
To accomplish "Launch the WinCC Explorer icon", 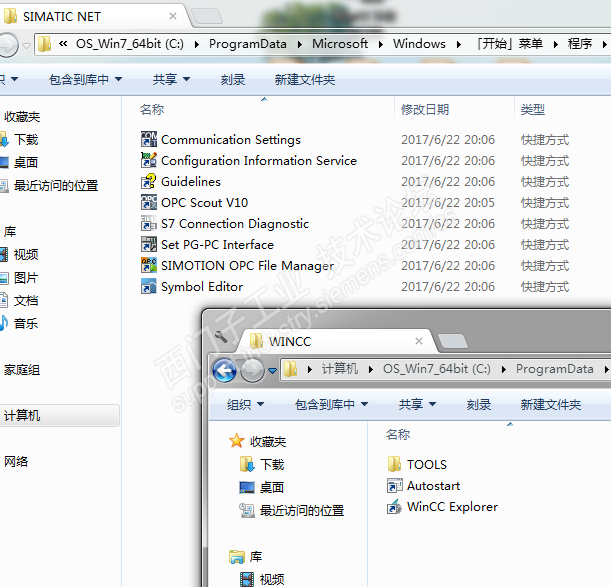I will point(394,507).
